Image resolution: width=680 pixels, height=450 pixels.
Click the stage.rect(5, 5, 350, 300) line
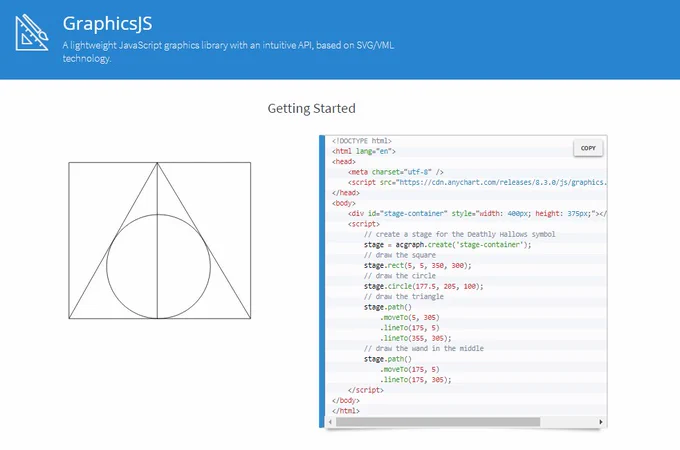[x=417, y=266]
